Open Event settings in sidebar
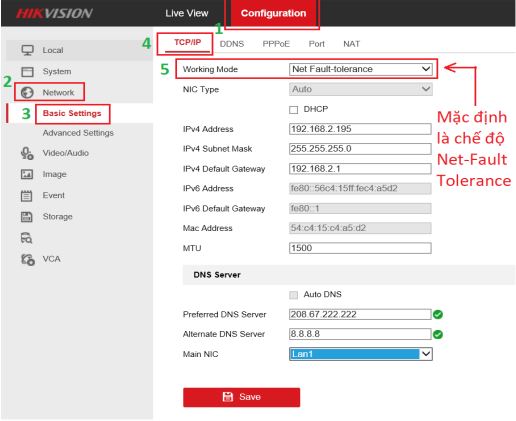Viewport: 516px width, 421px height. click(x=53, y=196)
